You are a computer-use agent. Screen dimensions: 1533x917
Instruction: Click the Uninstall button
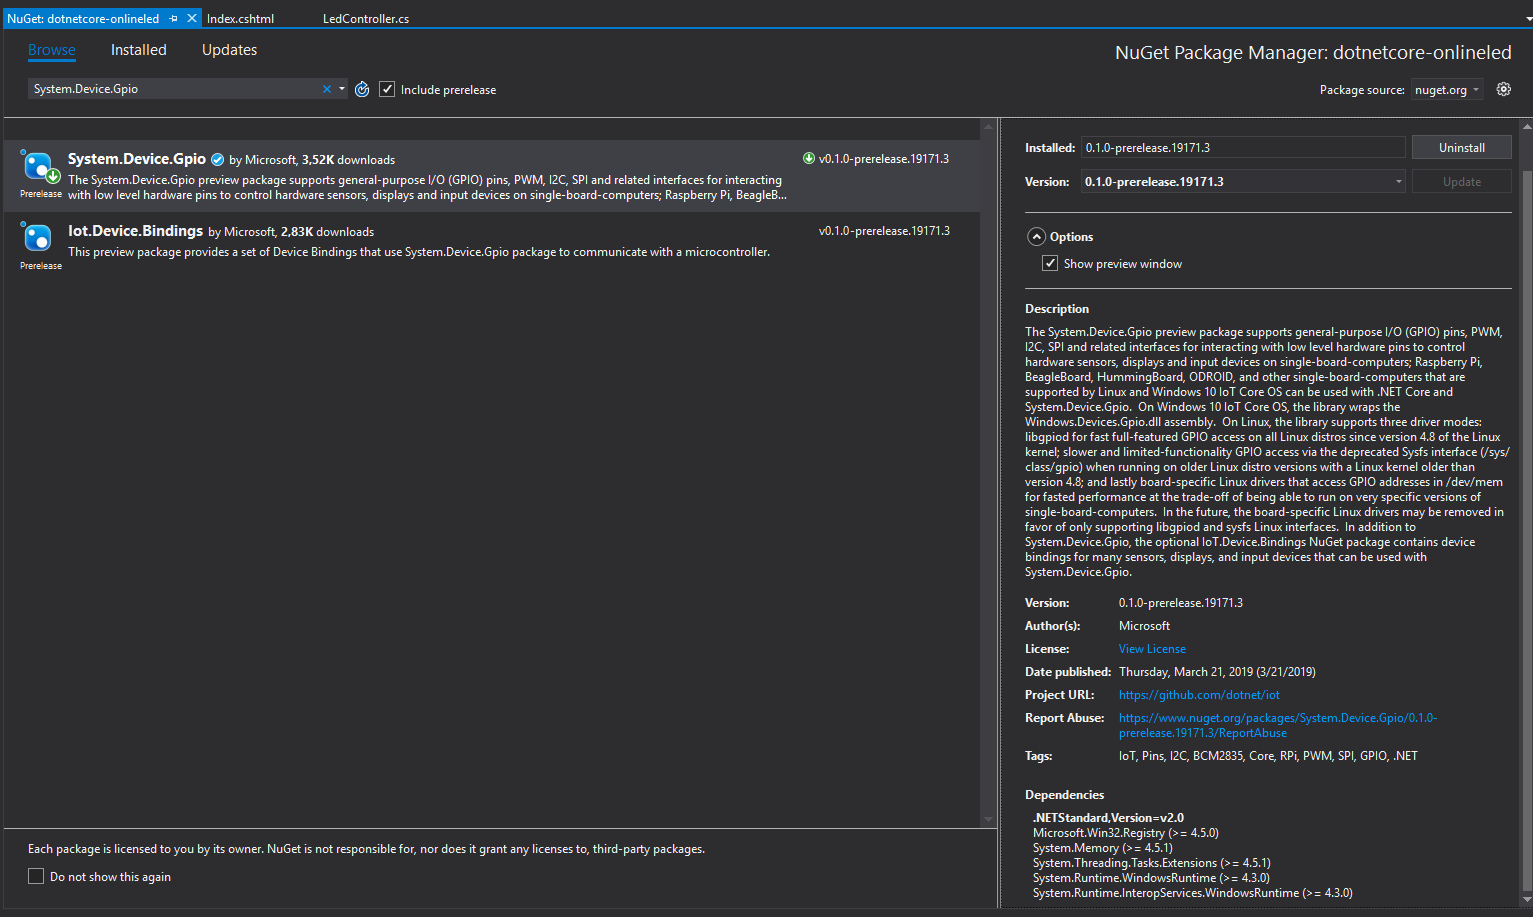tap(1461, 147)
